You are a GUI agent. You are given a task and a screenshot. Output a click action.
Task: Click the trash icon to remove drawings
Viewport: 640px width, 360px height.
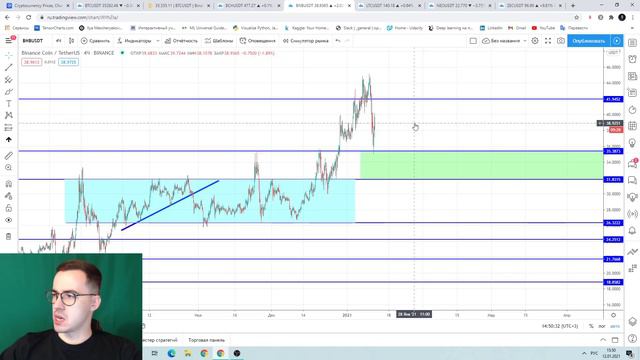[x=9, y=236]
